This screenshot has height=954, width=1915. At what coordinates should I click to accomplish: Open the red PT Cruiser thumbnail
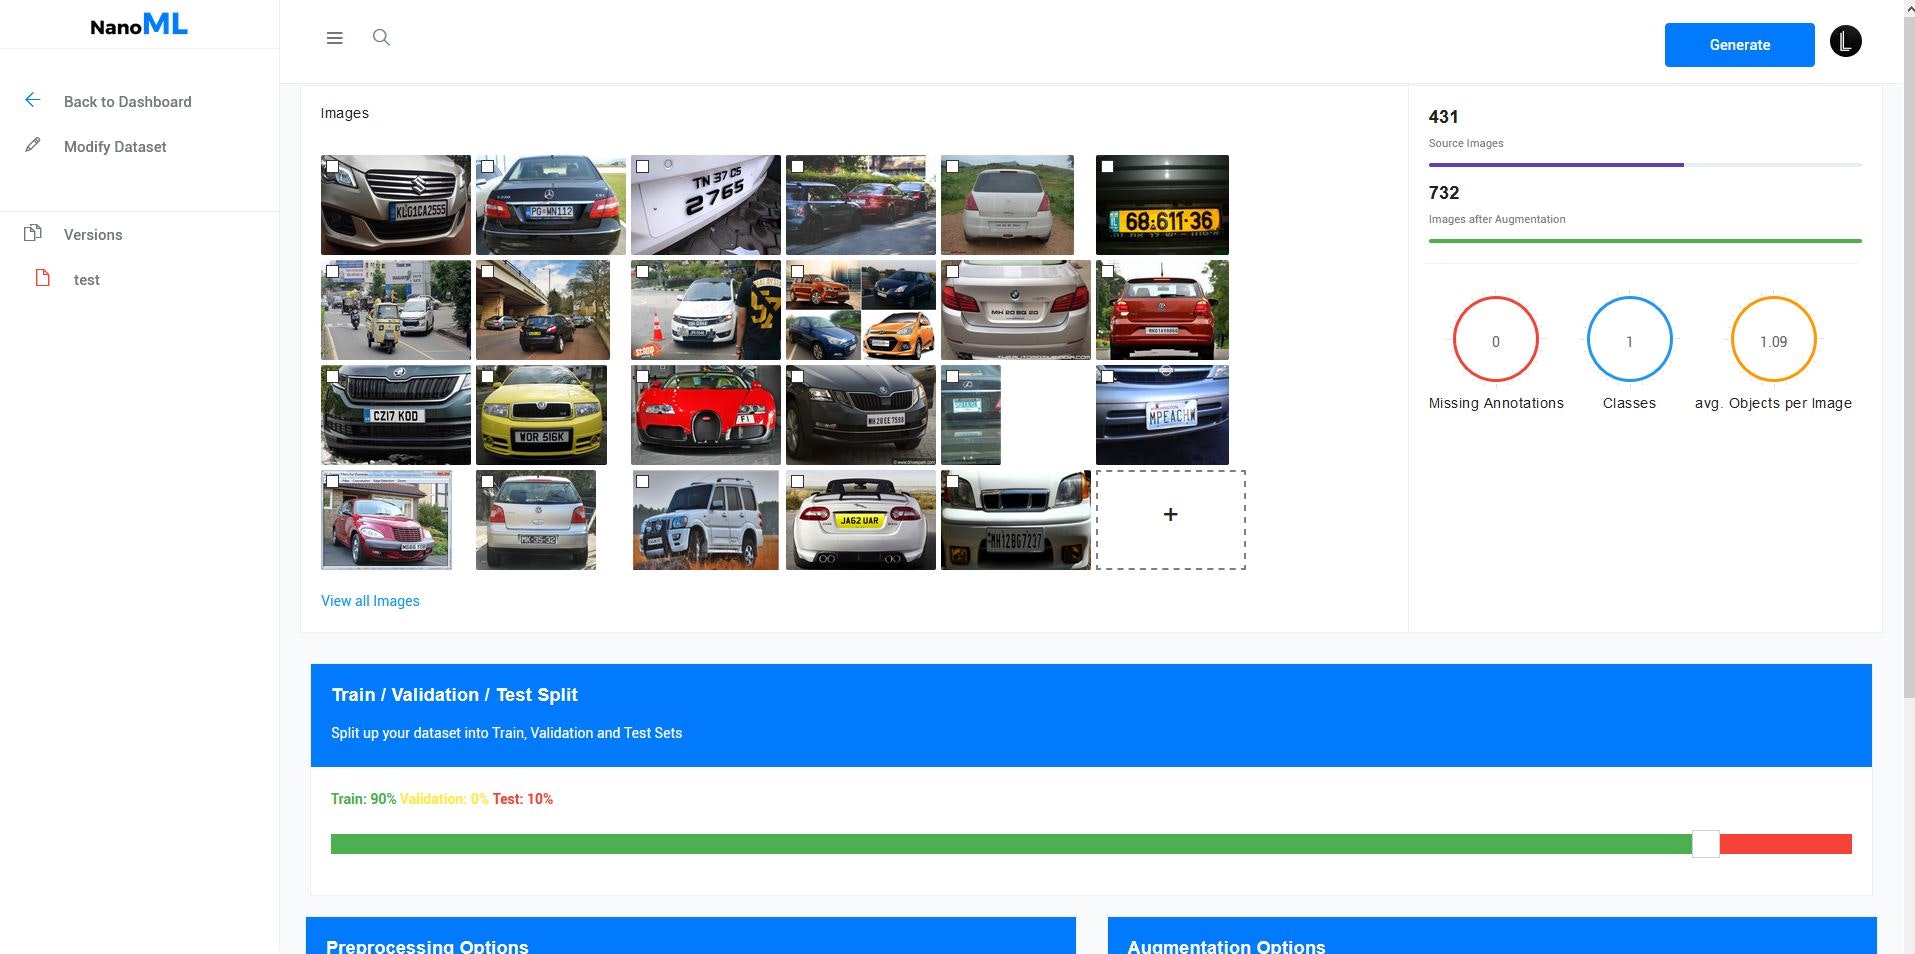pyautogui.click(x=386, y=520)
